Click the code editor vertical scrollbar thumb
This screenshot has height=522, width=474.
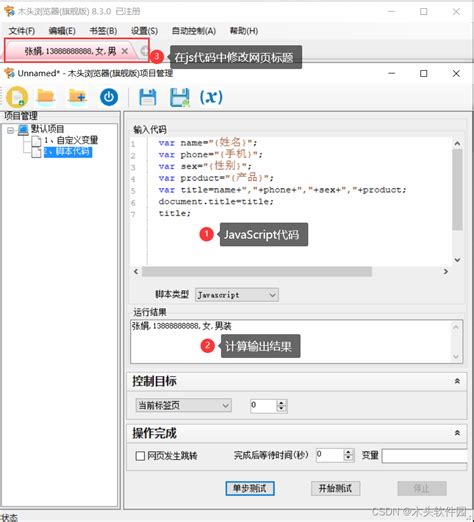coord(457,190)
